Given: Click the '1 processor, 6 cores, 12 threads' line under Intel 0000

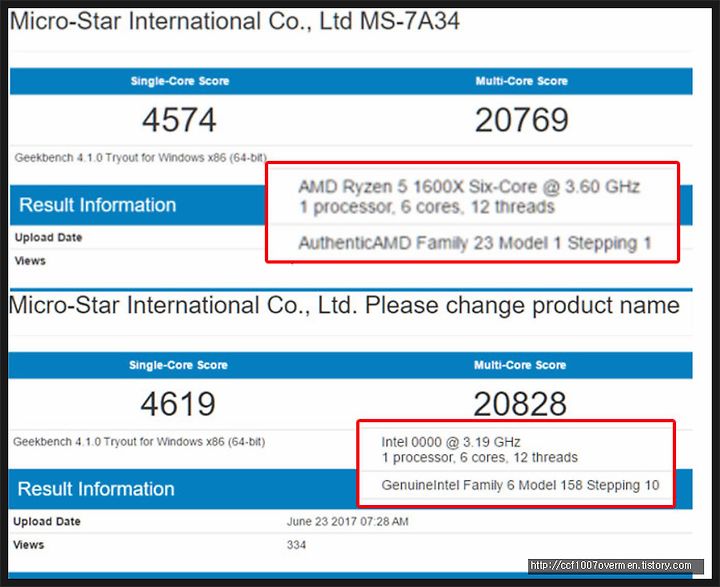Looking at the screenshot, I should [479, 457].
